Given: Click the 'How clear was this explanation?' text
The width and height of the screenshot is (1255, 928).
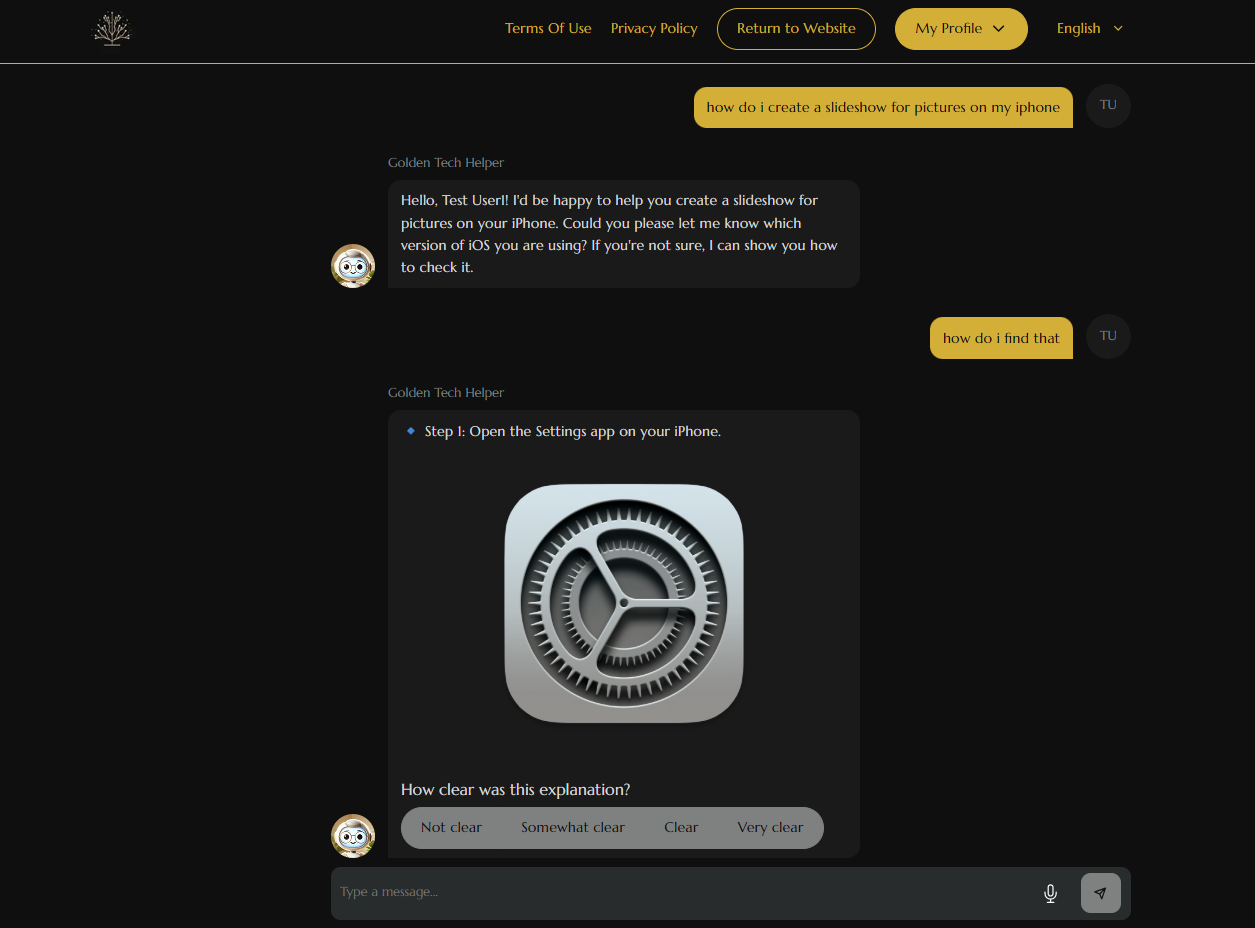Looking at the screenshot, I should [x=515, y=789].
